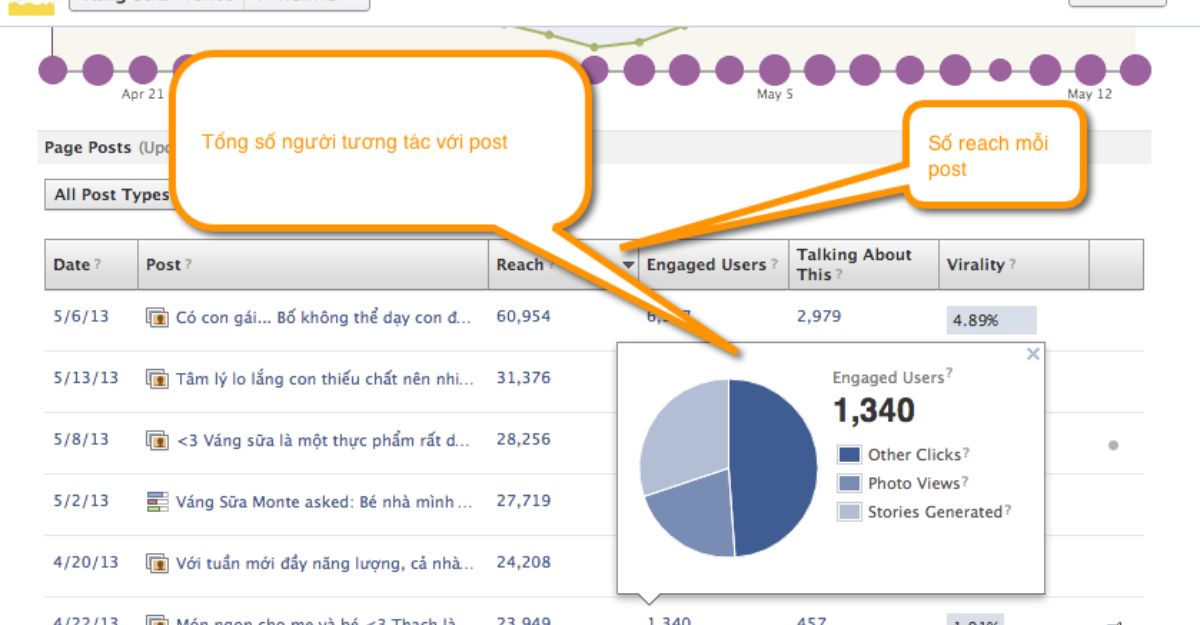Viewport: 1200px width, 625px height.
Task: Click the help question mark next to Post header
Action: coord(188,265)
